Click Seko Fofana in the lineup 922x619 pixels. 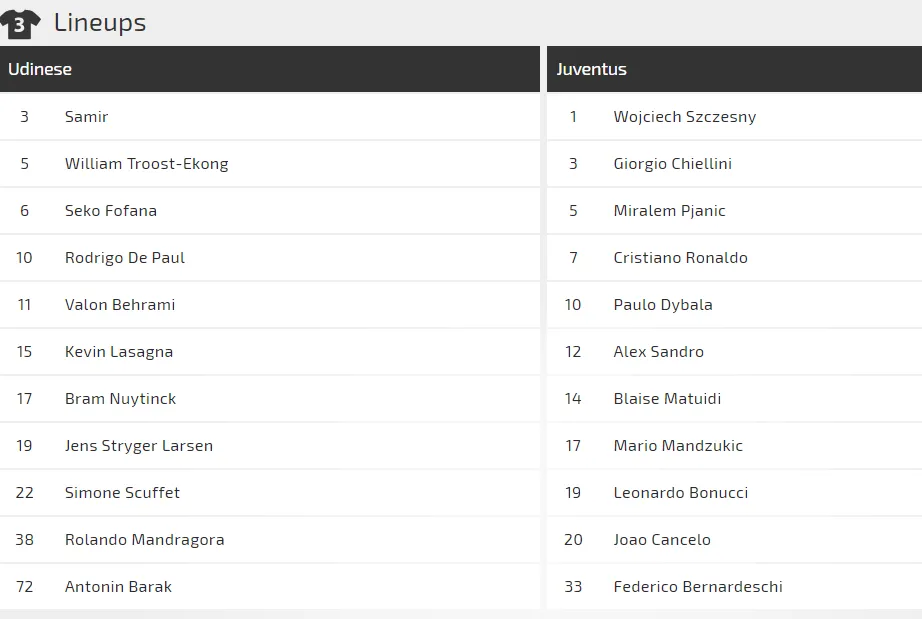click(x=111, y=210)
